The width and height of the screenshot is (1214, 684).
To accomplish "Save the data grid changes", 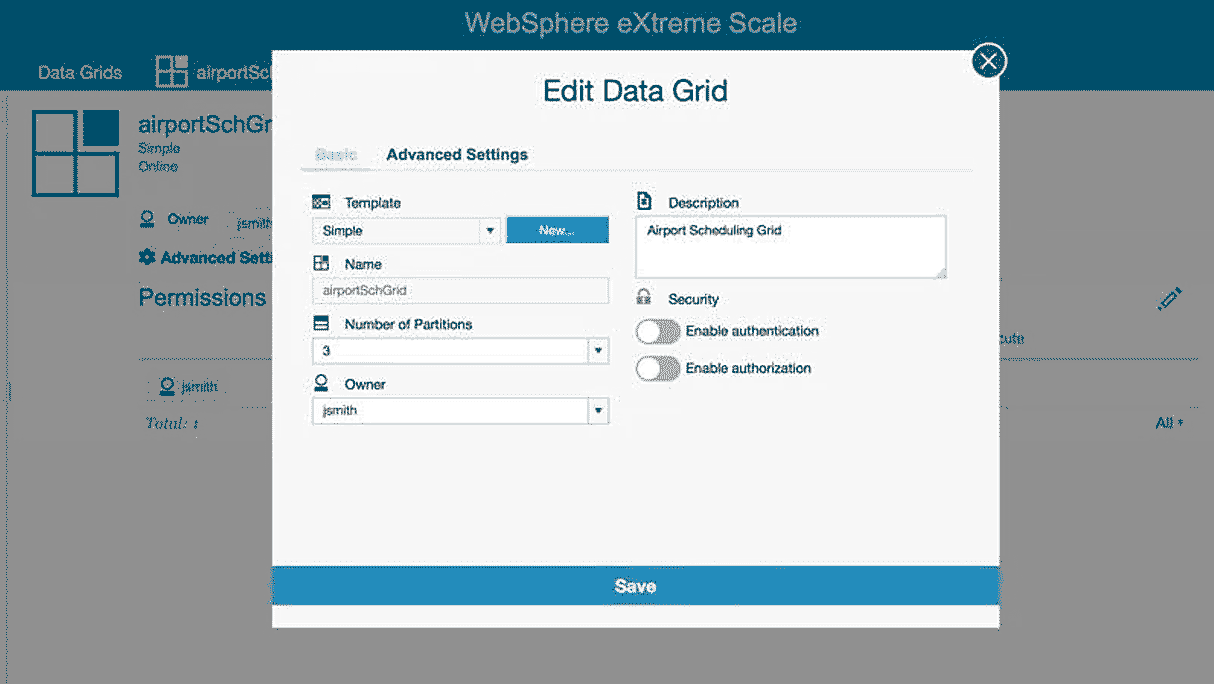I will 635,586.
